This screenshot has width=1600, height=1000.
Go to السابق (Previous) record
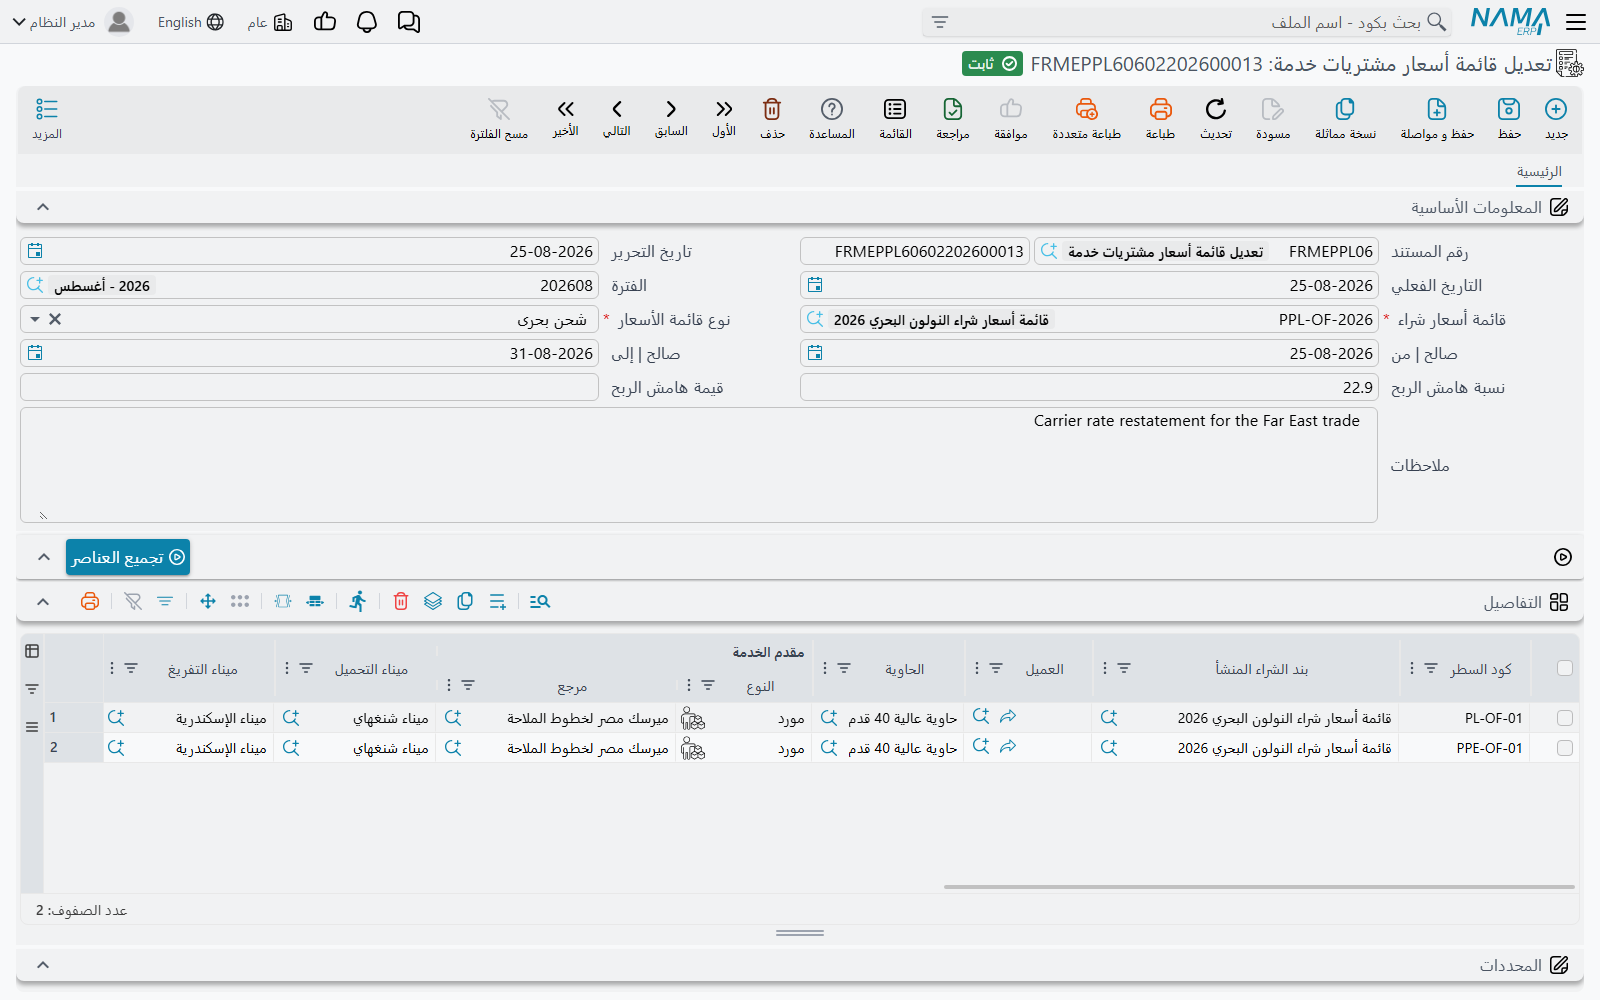point(671,109)
